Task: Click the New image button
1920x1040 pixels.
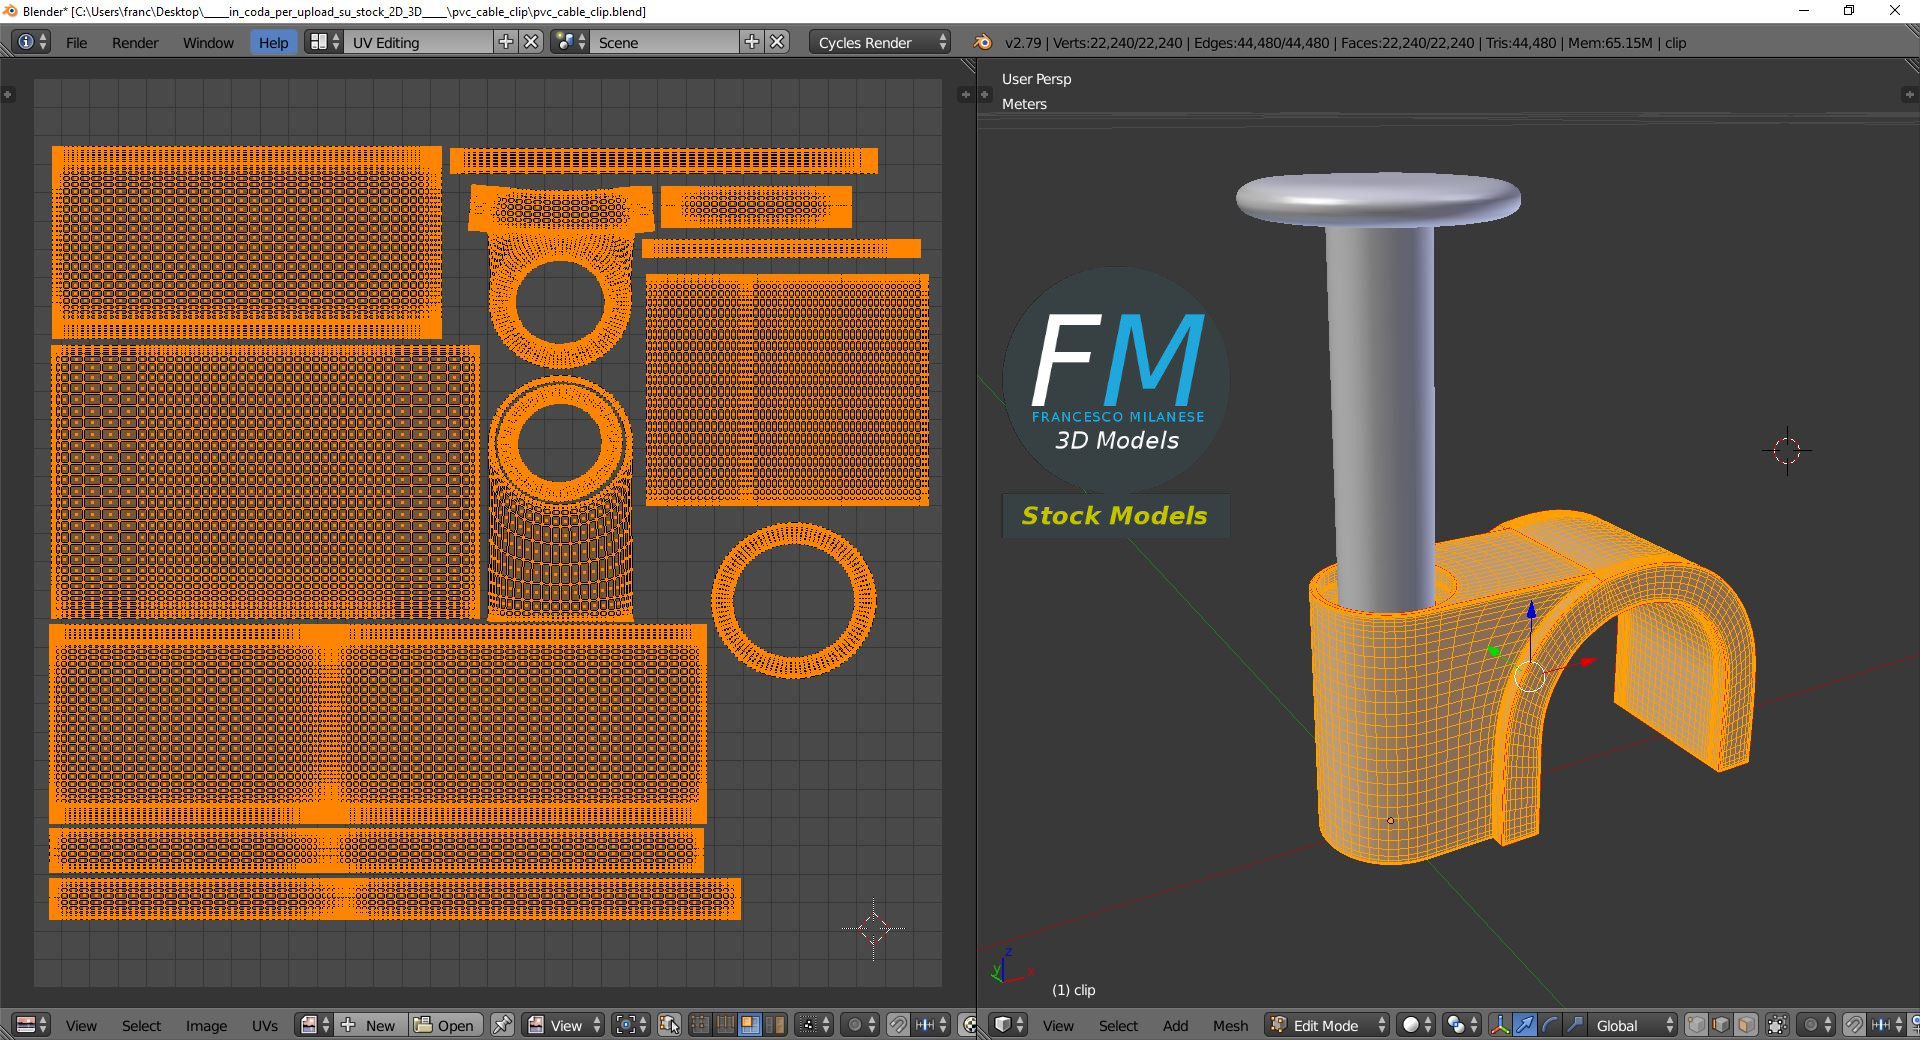Action: (371, 1025)
